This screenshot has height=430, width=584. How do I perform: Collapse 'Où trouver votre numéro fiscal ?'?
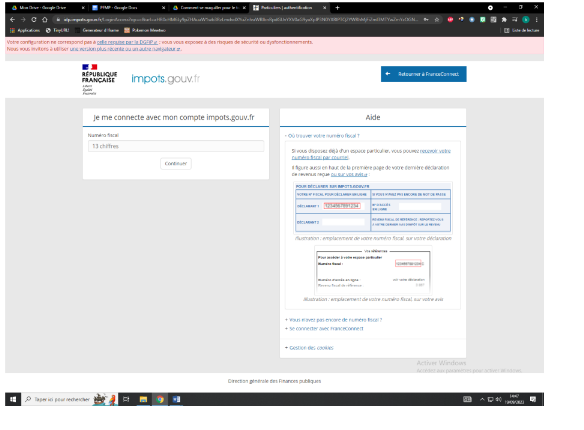[x=322, y=136]
